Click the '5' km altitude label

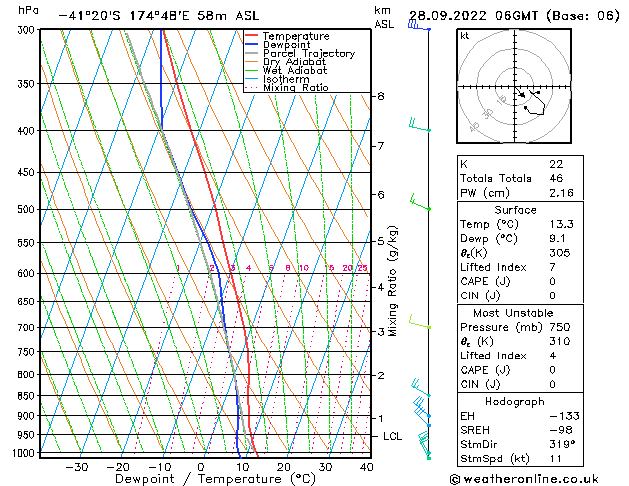pyautogui.click(x=381, y=241)
